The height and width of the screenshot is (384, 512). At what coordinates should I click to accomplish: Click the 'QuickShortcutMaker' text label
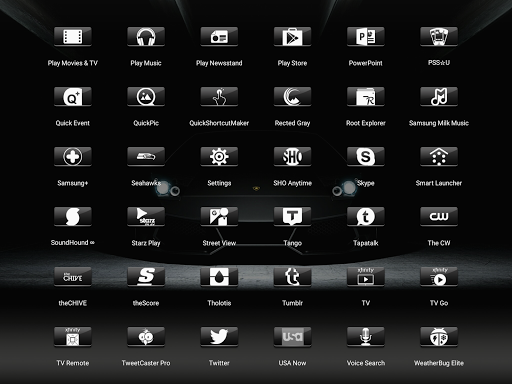(219, 123)
